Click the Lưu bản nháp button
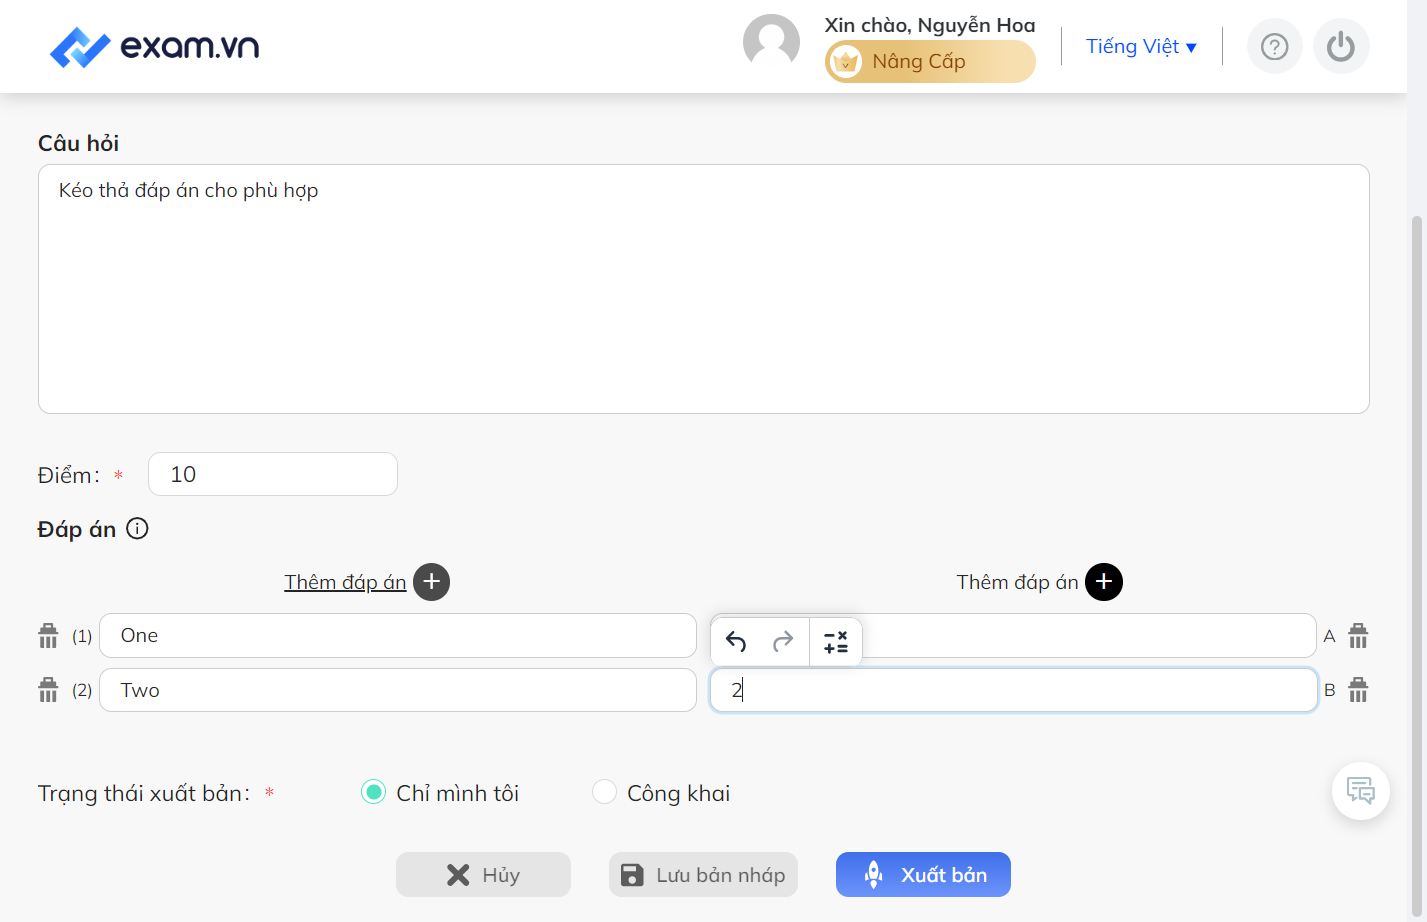 [703, 875]
